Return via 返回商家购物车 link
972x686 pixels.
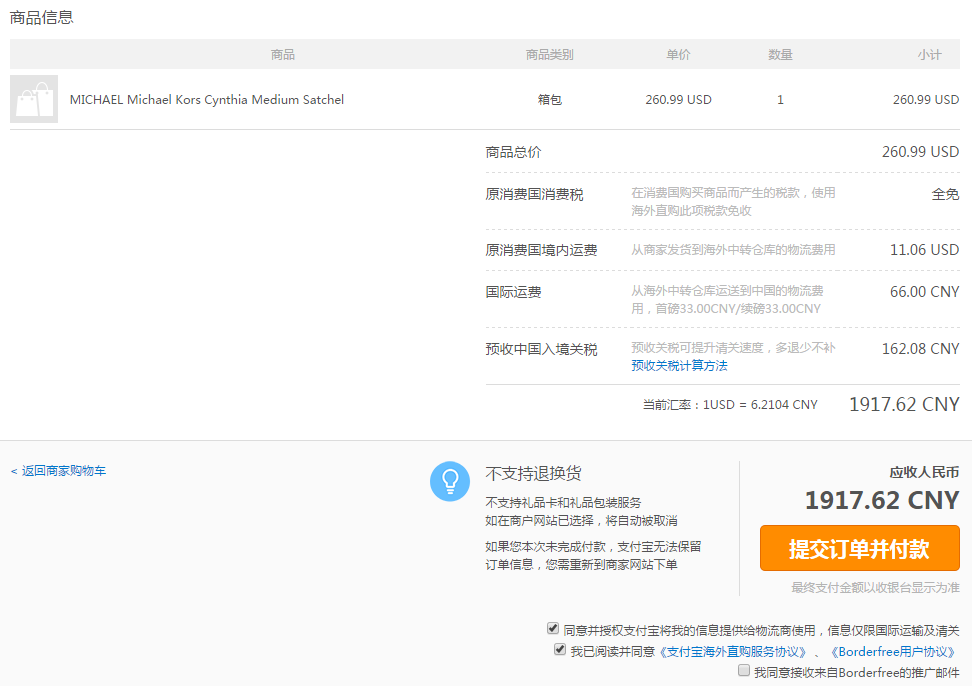[x=58, y=471]
